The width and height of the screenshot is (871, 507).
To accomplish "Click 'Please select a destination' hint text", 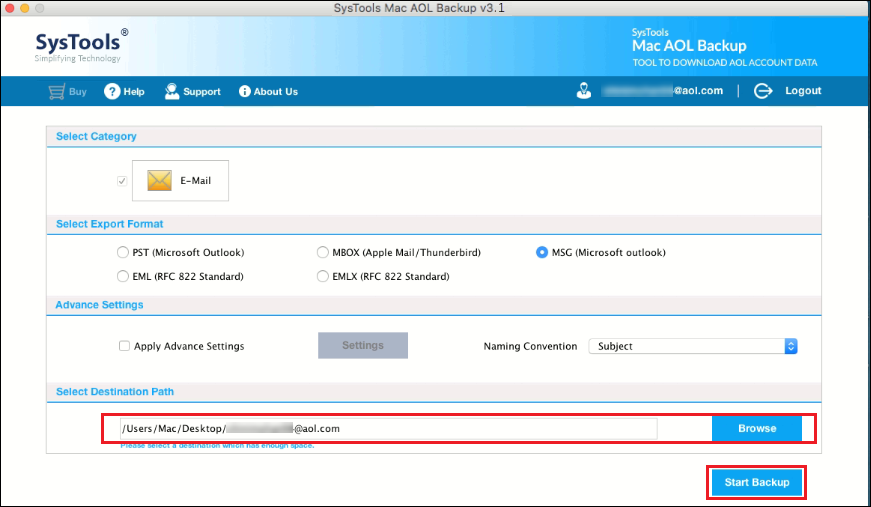I will (x=217, y=445).
